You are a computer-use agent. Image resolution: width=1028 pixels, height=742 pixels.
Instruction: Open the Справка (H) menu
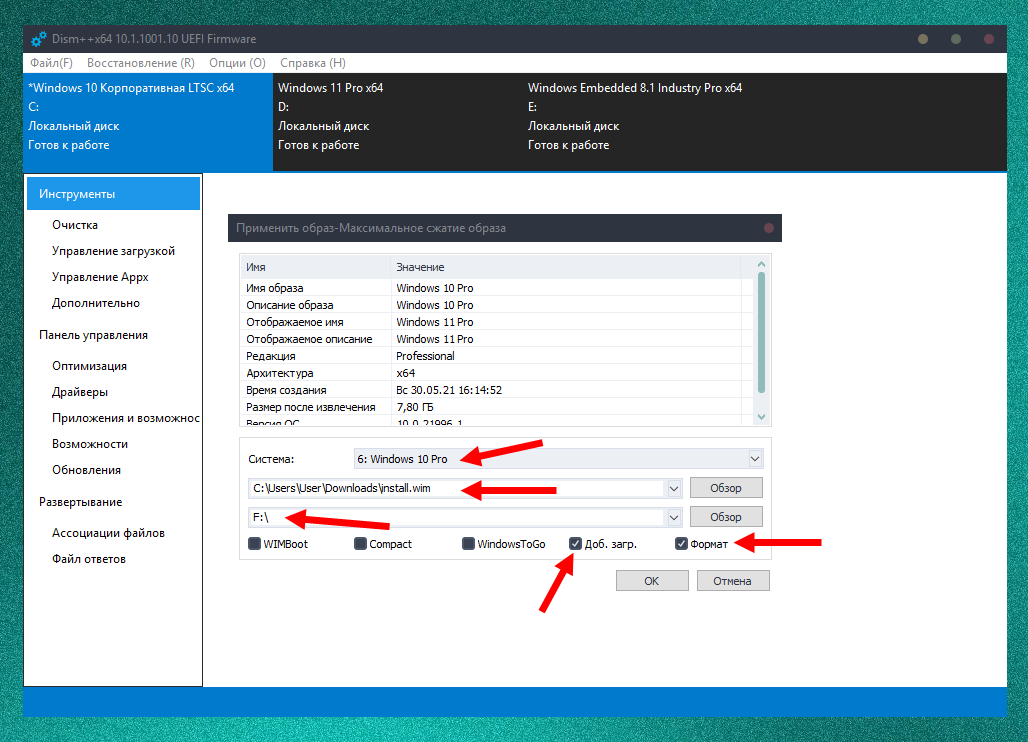pos(313,63)
